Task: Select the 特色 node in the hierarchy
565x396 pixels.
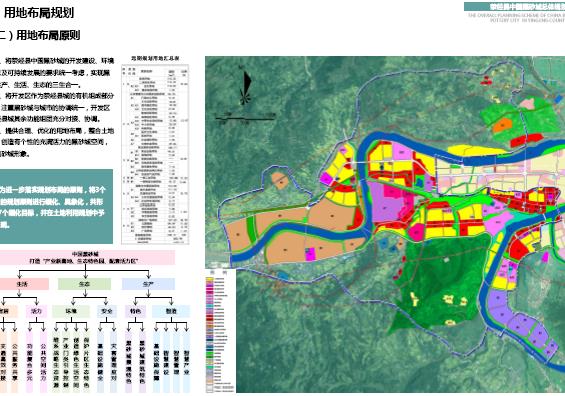Action: 135,311
